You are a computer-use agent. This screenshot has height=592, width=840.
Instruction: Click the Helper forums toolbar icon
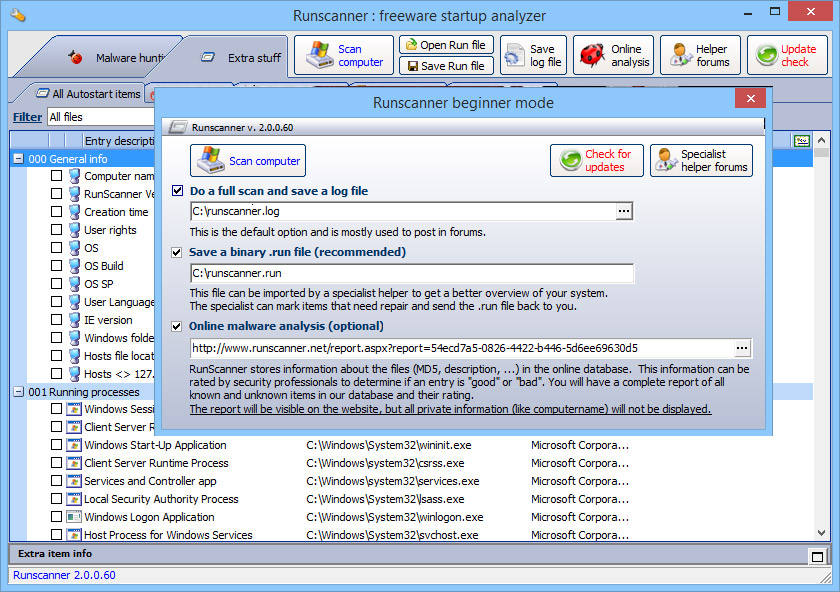pos(700,54)
